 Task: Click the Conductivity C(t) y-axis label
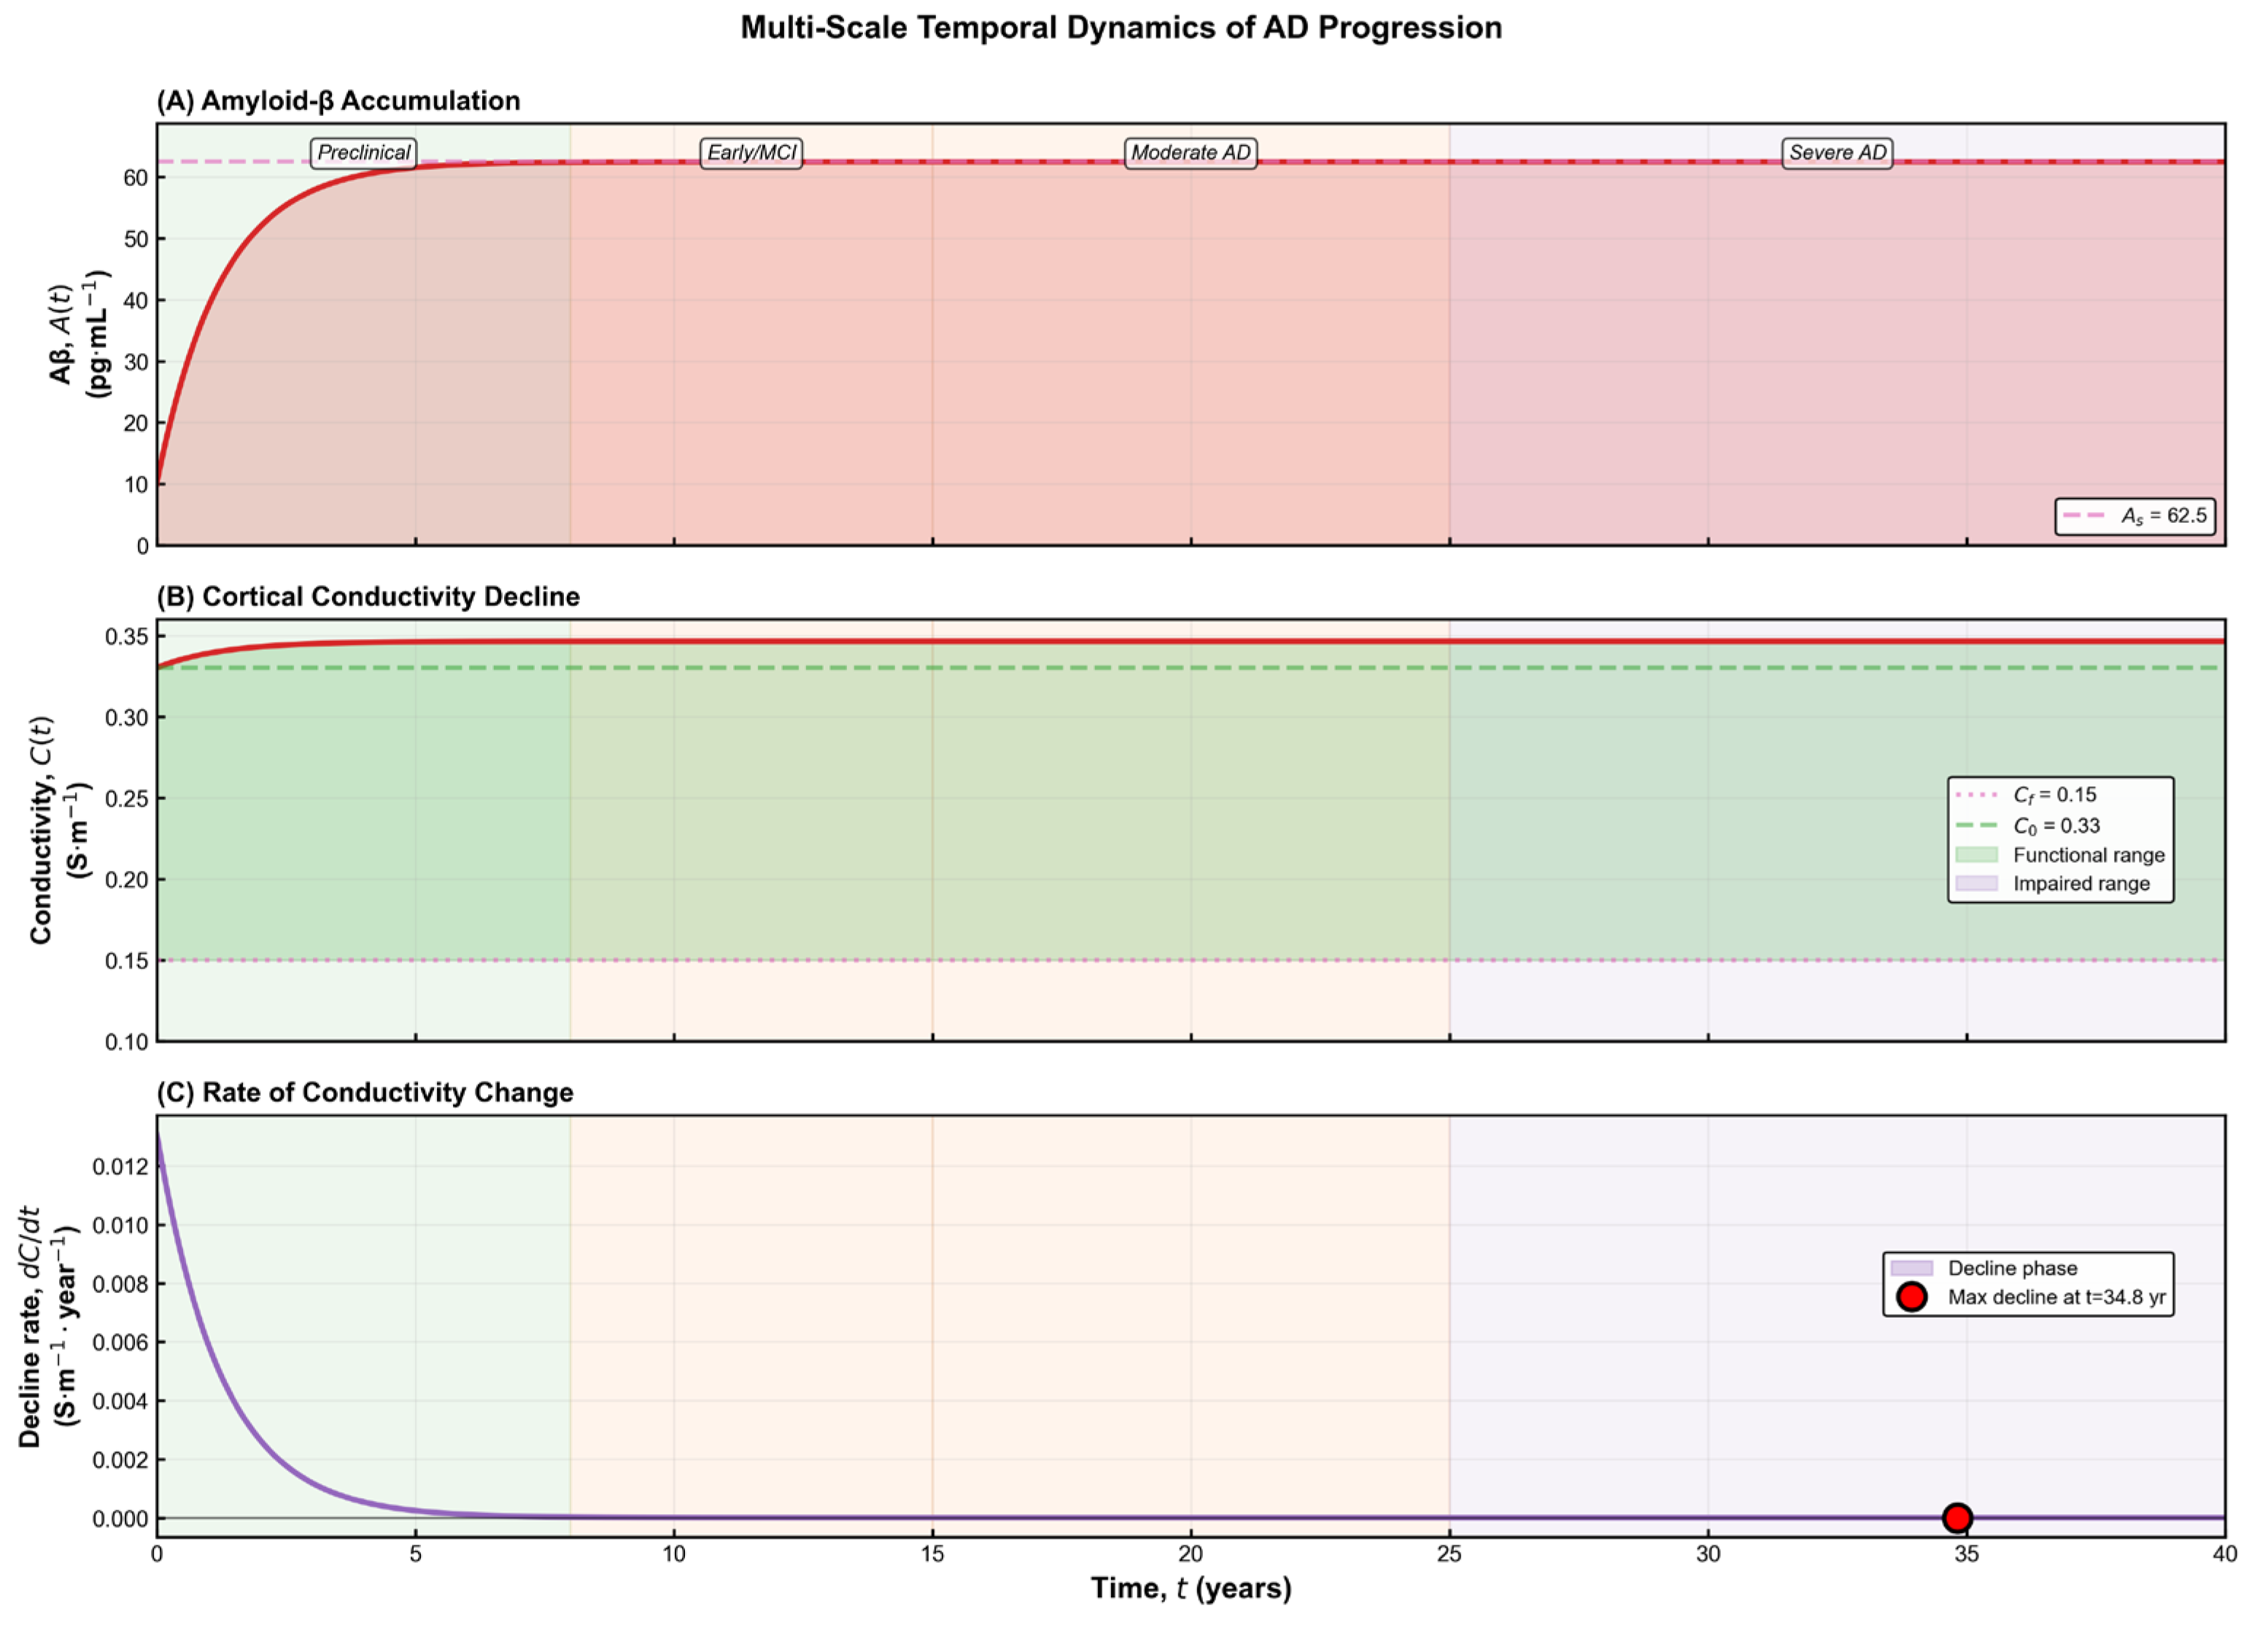tap(58, 830)
